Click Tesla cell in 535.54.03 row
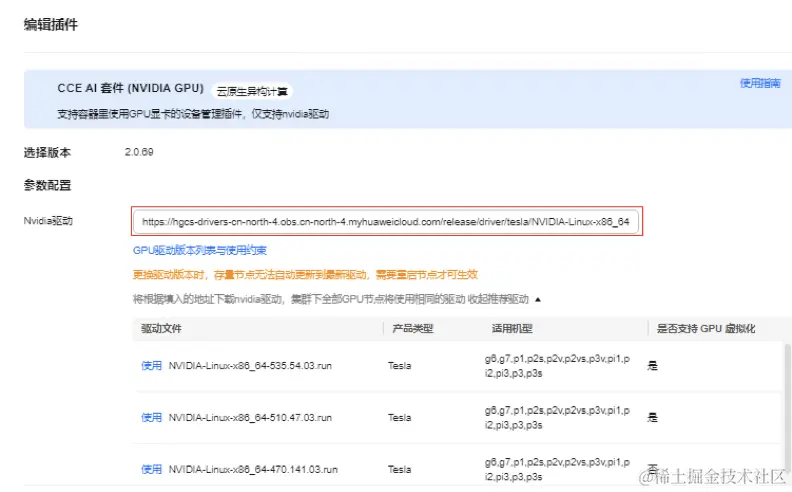The image size is (792, 492). click(400, 365)
